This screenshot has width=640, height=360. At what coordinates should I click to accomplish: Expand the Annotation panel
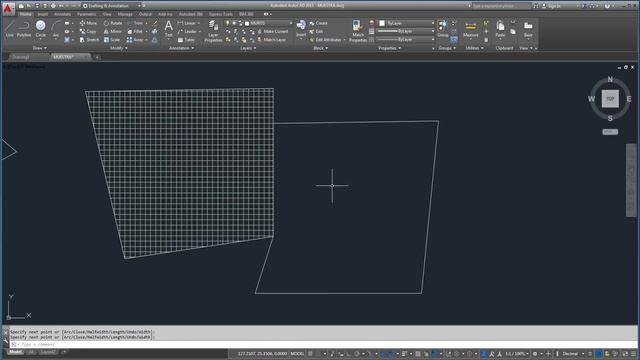click(181, 48)
